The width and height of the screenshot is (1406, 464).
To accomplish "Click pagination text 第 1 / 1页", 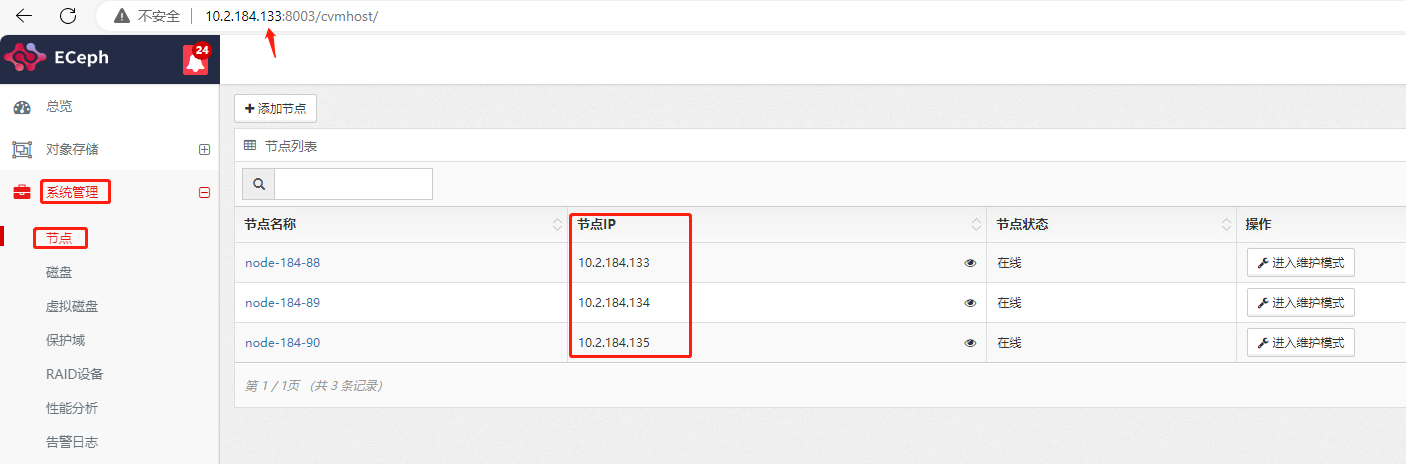I will (x=272, y=385).
